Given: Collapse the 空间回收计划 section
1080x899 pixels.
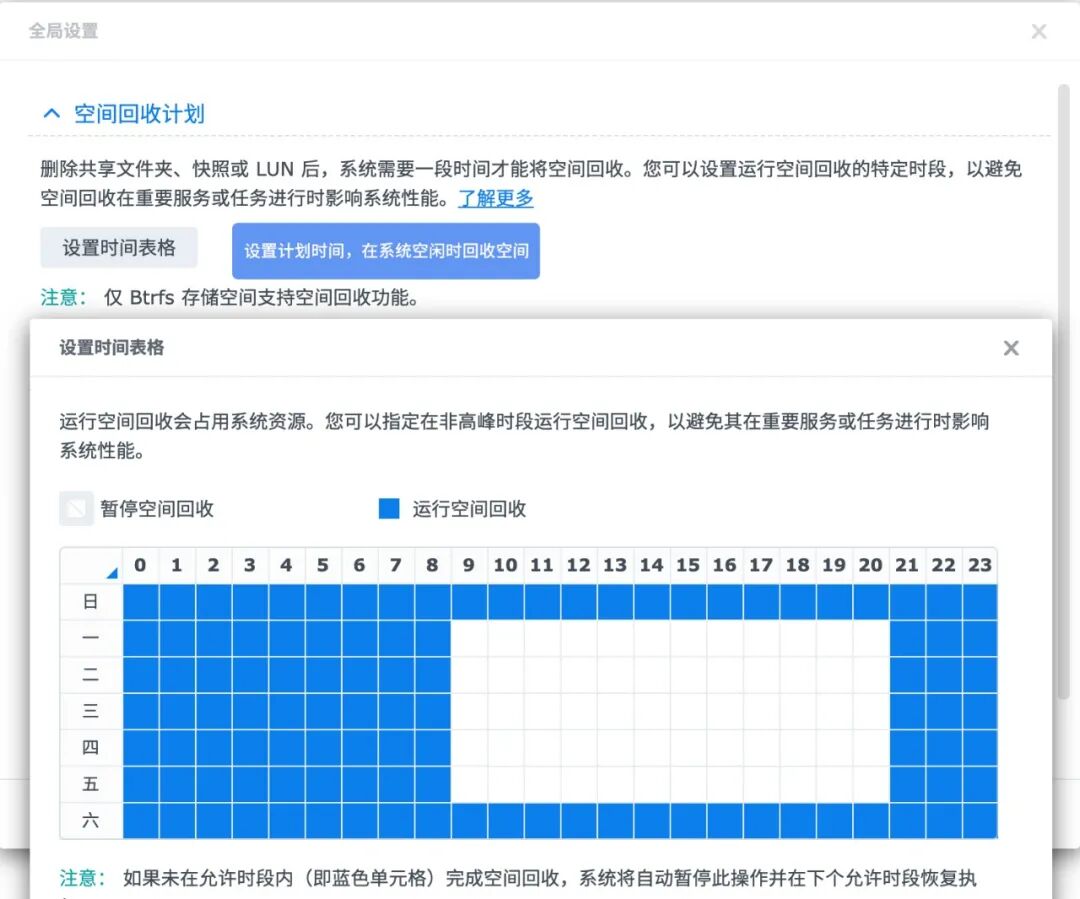Looking at the screenshot, I should coord(51,112).
